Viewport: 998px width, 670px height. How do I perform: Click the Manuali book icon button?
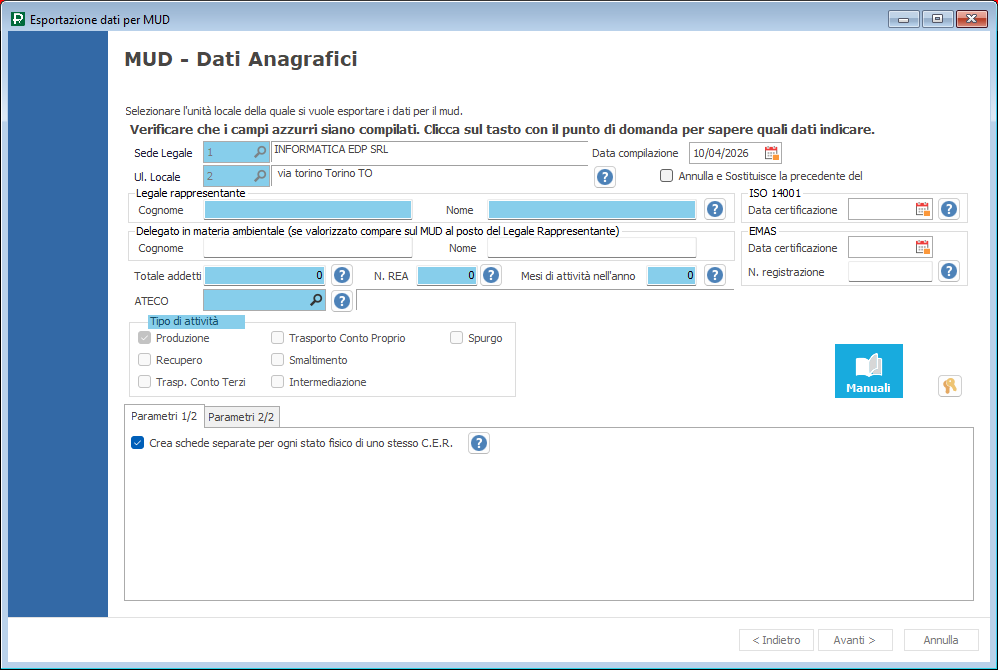(x=868, y=371)
